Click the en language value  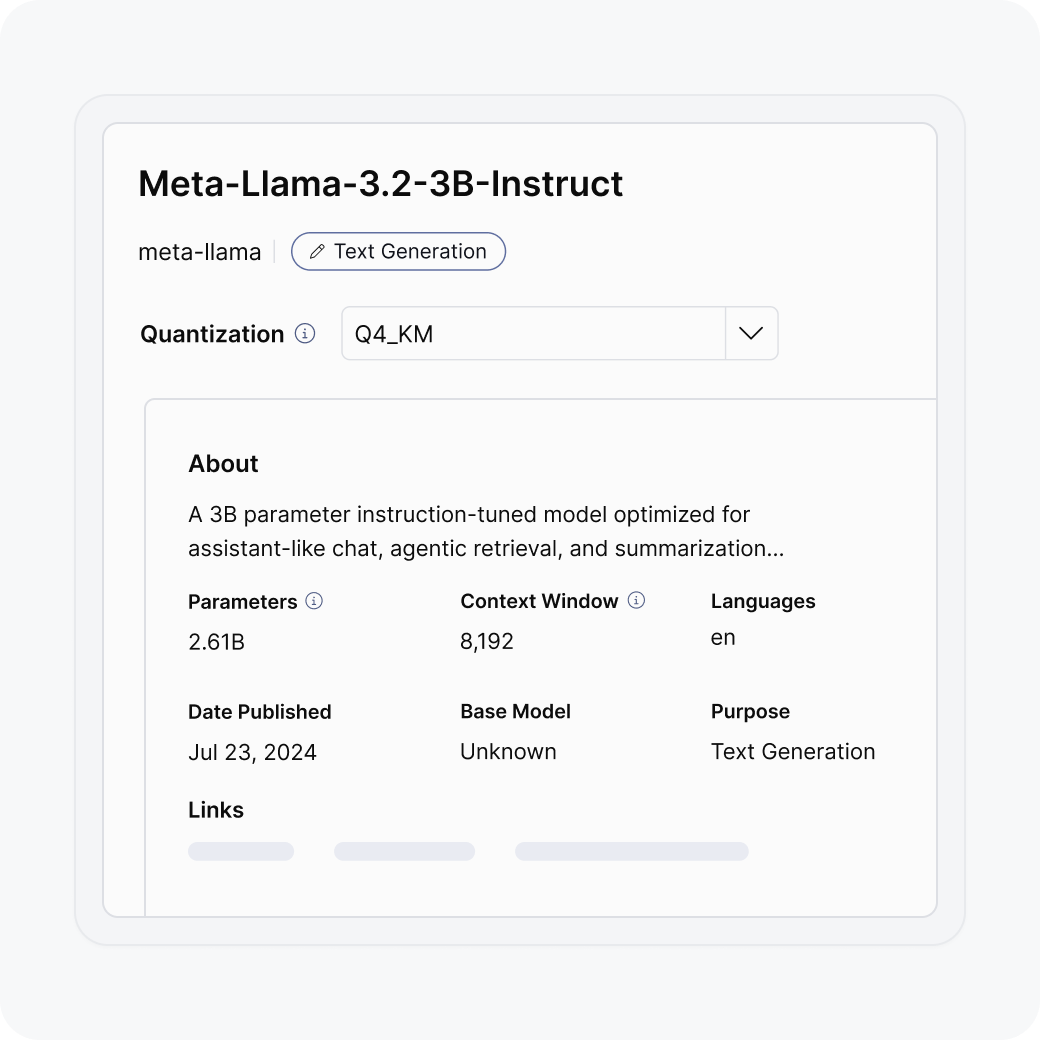(723, 638)
